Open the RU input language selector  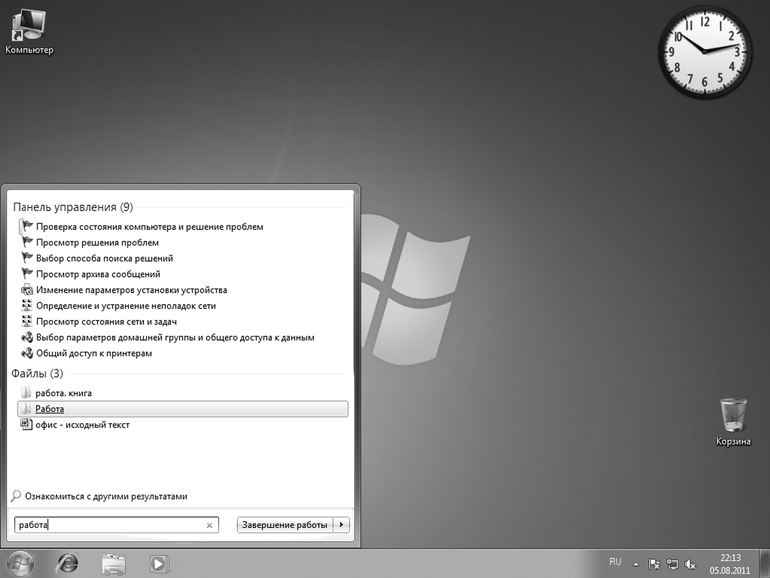(x=615, y=562)
